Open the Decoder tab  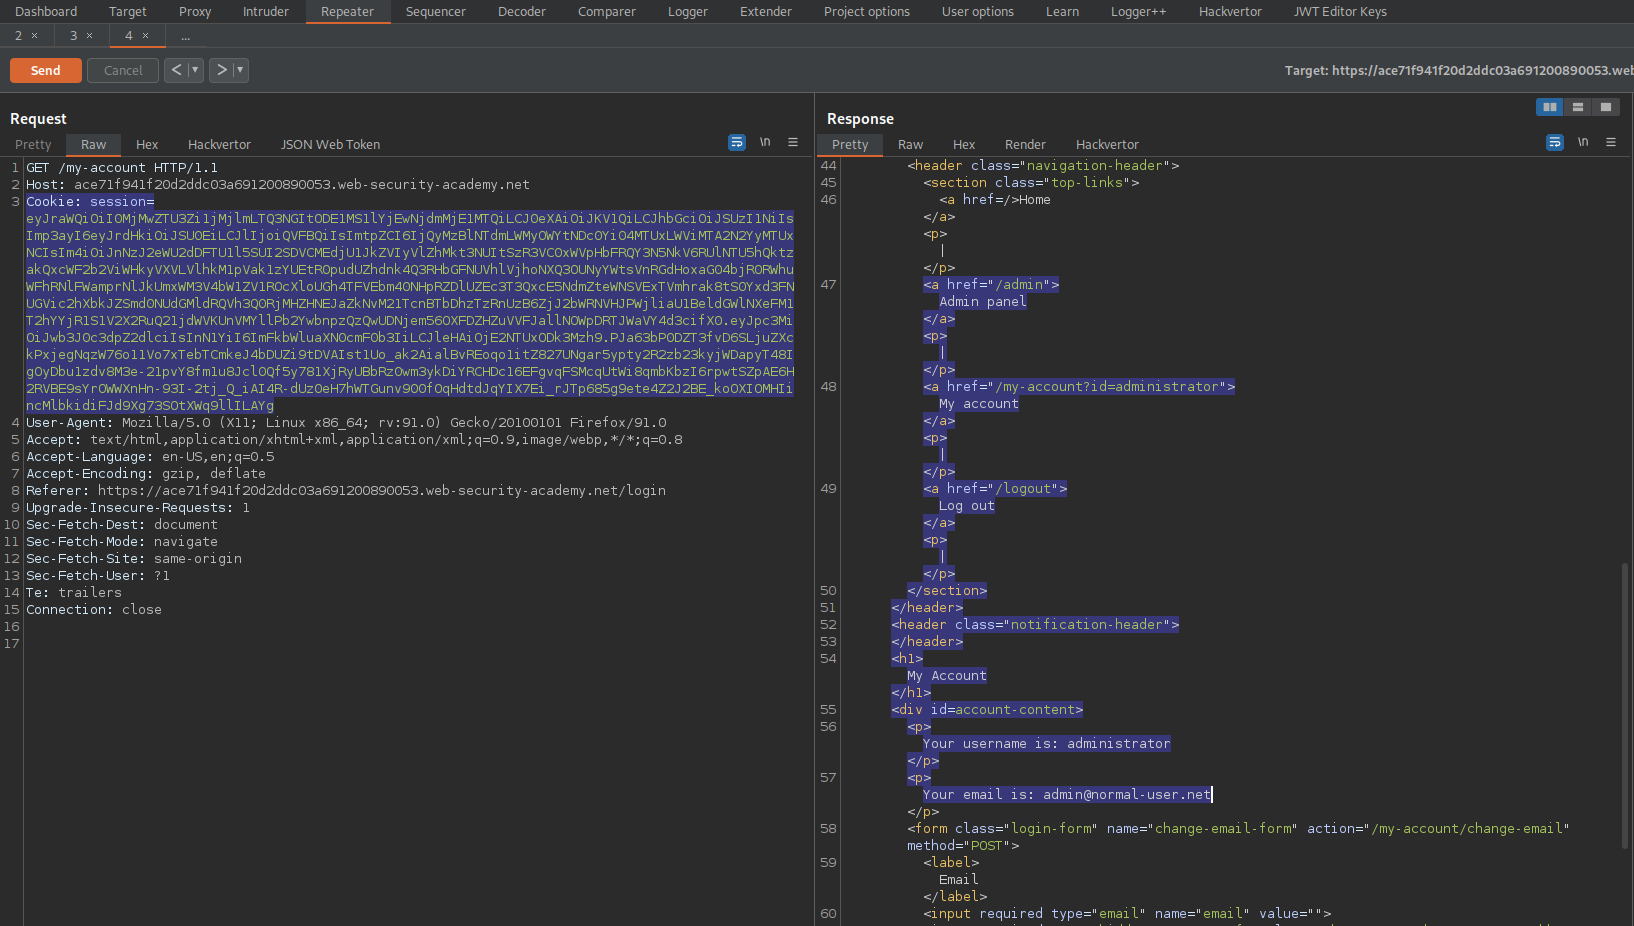[522, 12]
